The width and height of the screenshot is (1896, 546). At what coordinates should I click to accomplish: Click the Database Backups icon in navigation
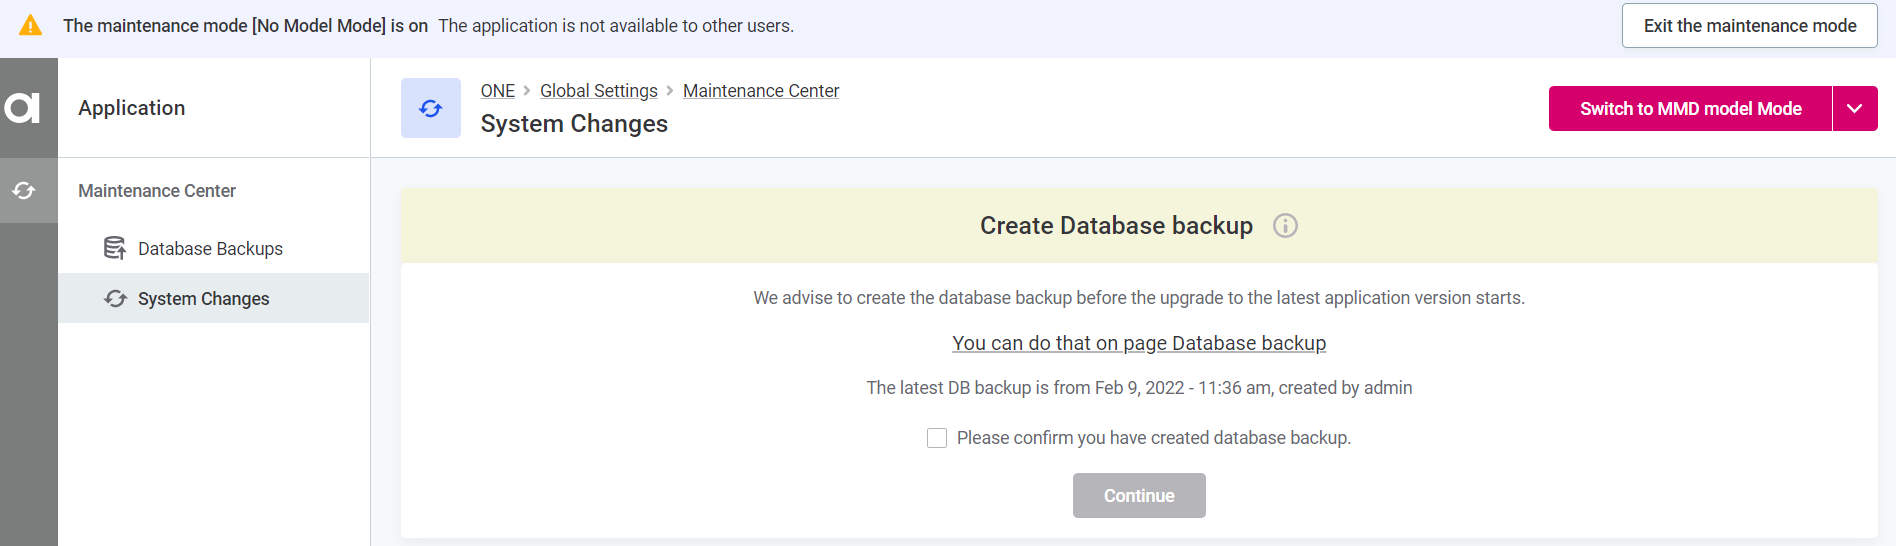pyautogui.click(x=115, y=248)
